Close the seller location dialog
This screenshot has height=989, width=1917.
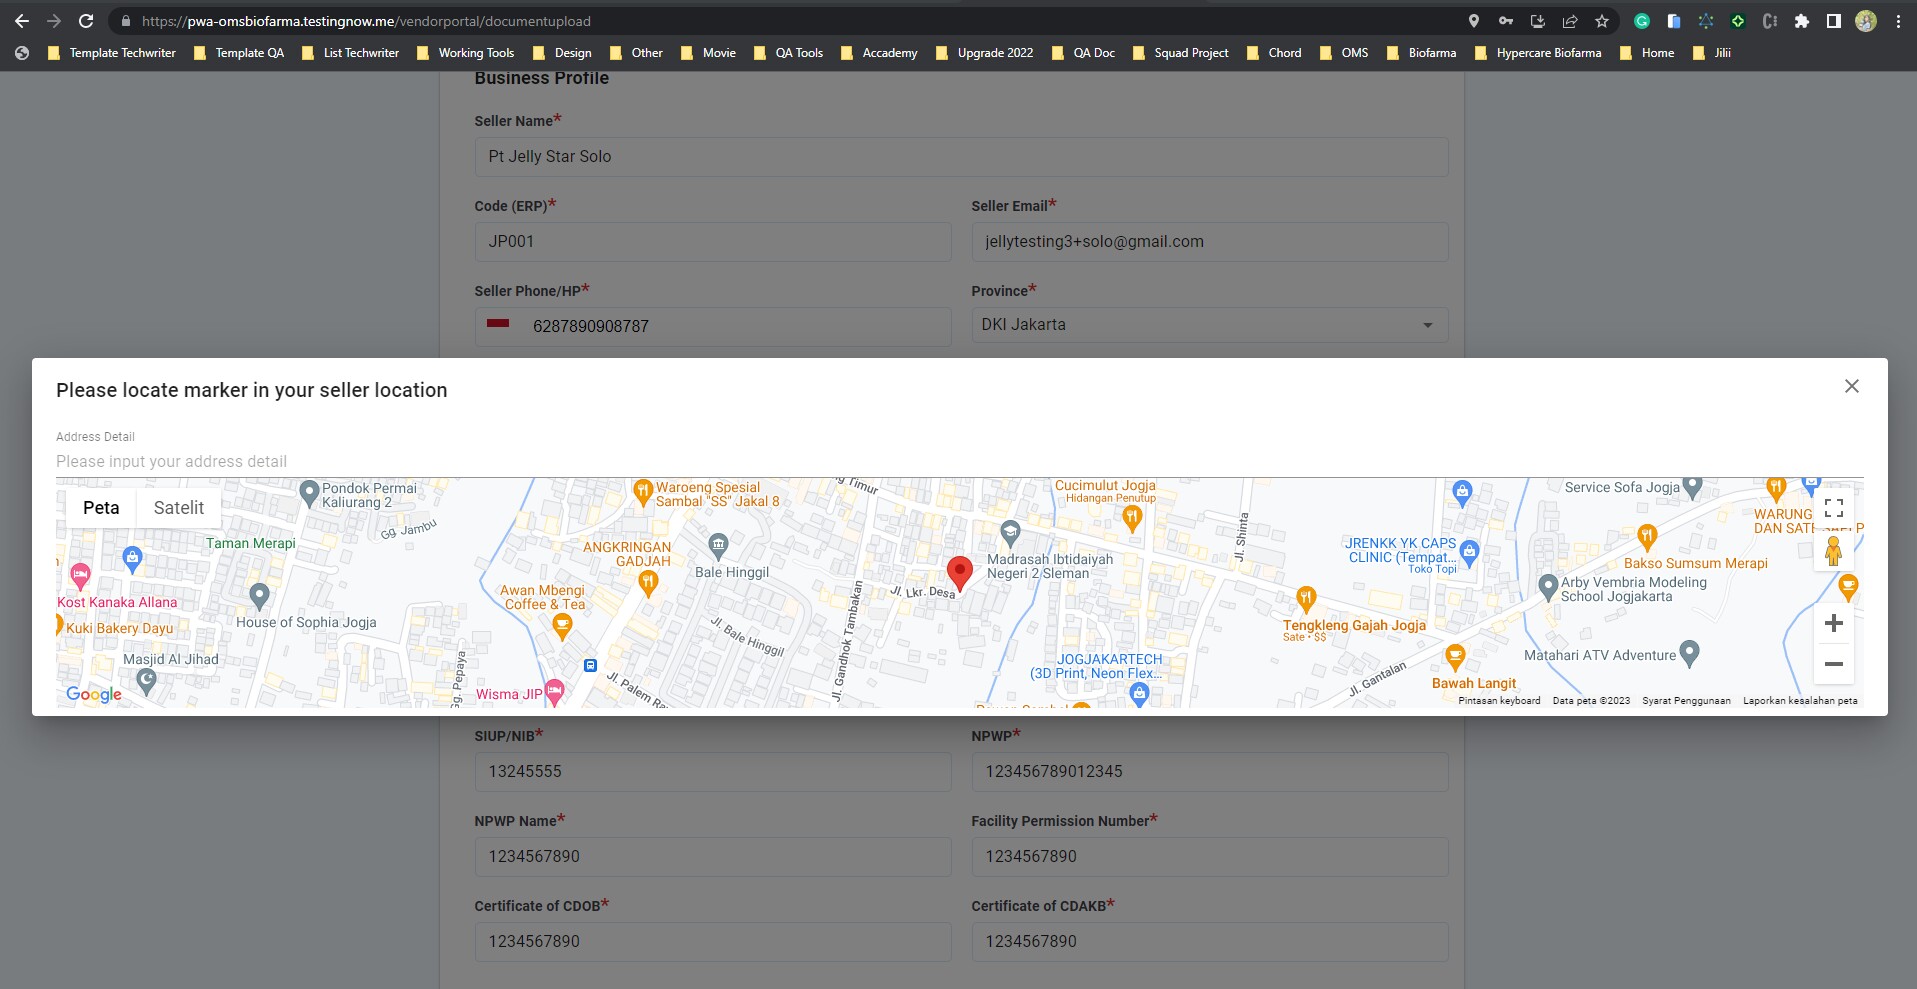point(1851,386)
